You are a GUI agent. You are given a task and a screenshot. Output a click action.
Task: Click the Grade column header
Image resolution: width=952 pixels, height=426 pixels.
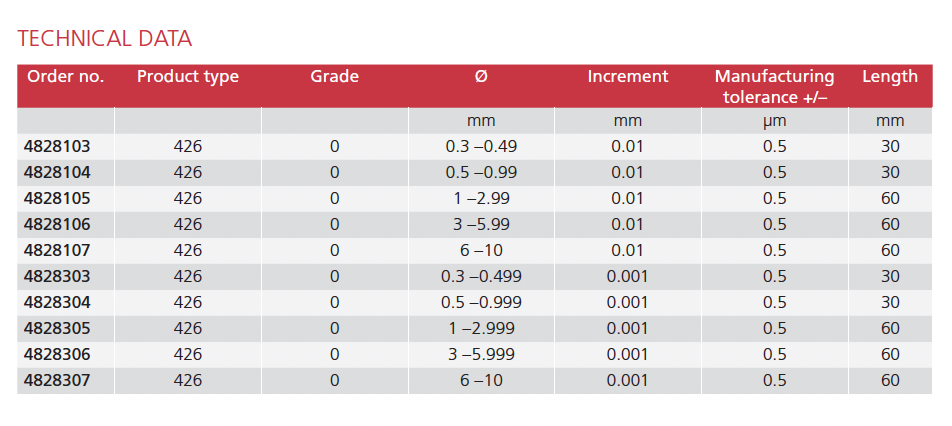tap(334, 77)
